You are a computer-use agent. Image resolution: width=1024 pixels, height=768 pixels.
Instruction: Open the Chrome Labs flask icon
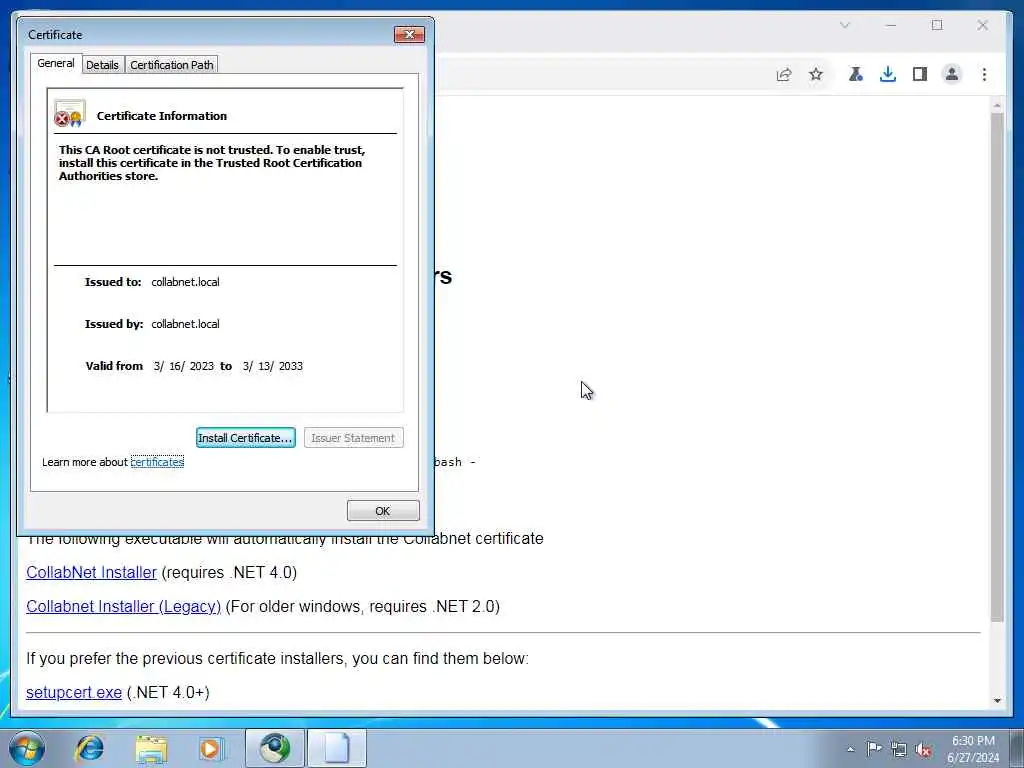pos(856,74)
